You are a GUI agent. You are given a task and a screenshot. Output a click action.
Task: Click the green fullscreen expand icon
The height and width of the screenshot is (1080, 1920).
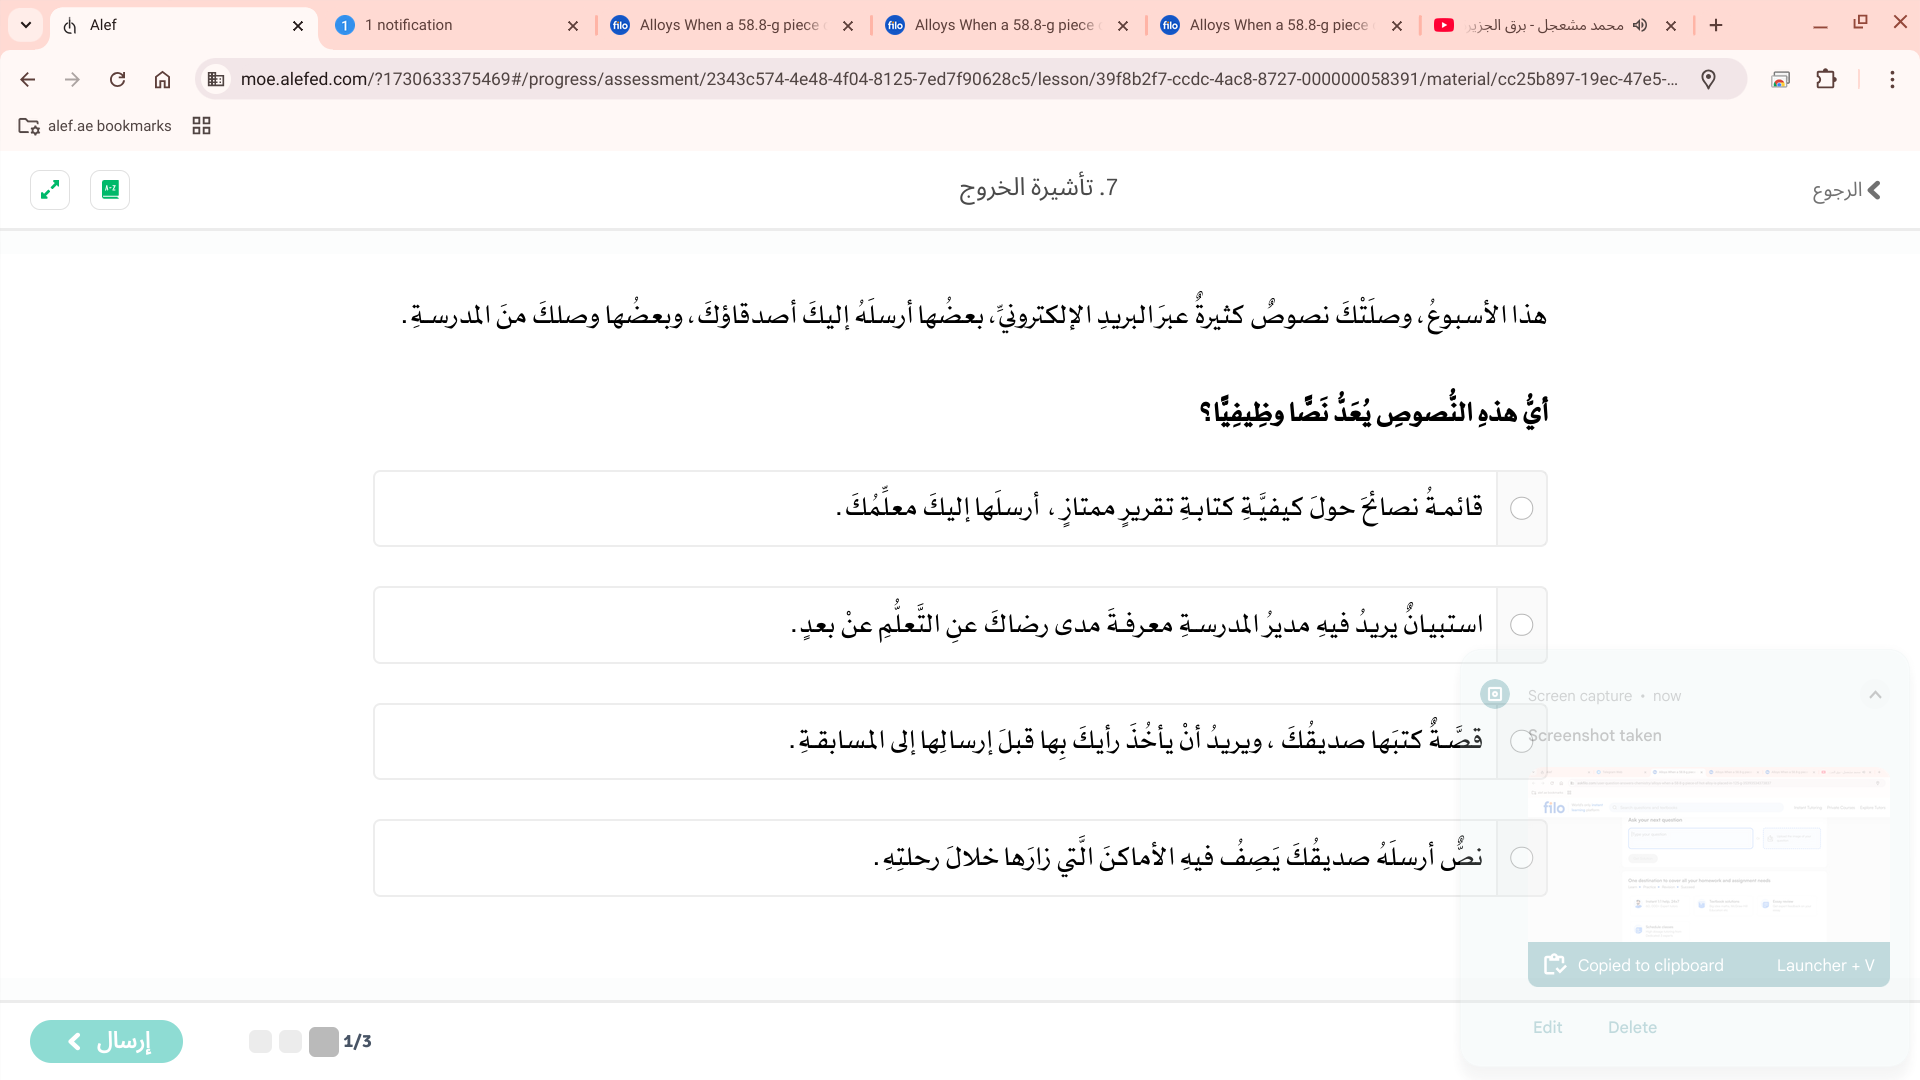tap(50, 190)
